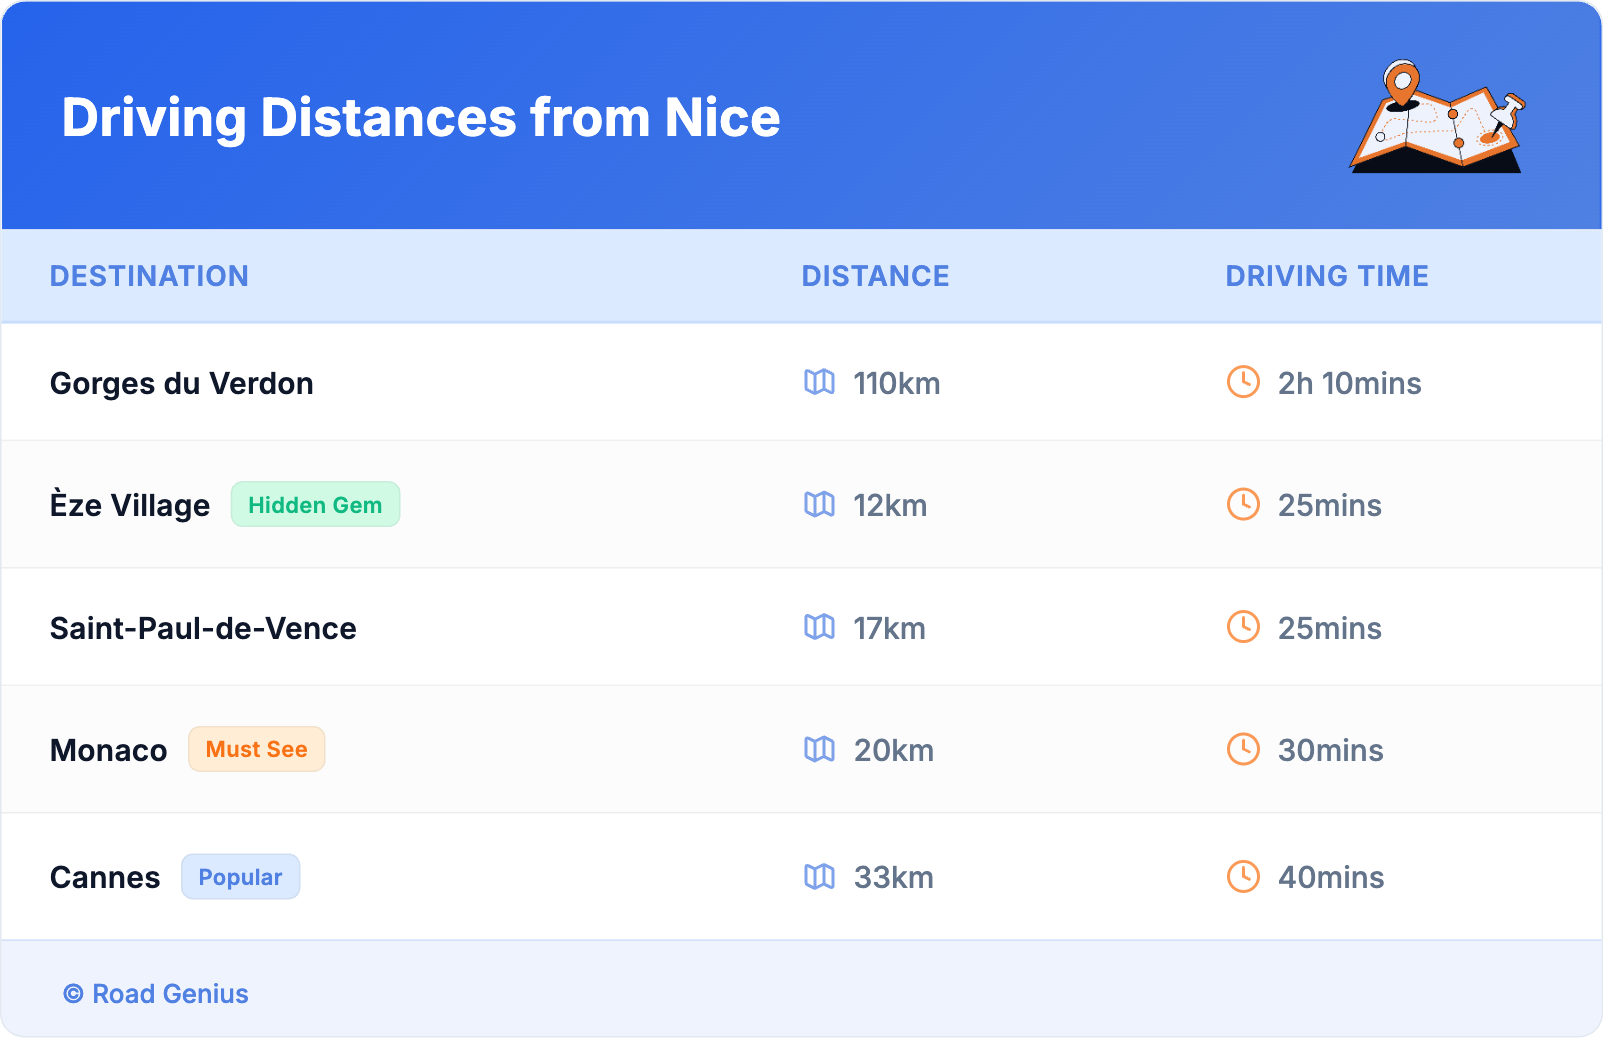Select the Cannes destination name
The height and width of the screenshot is (1038, 1604).
pos(105,877)
